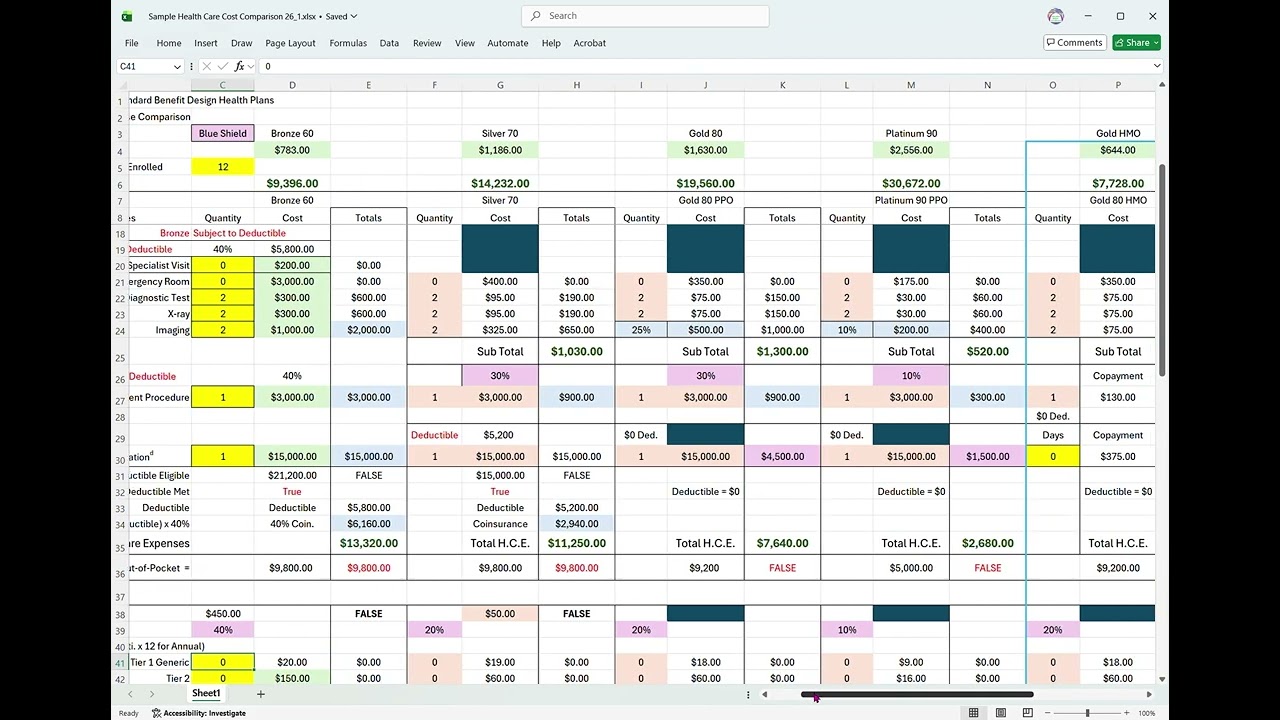1280x720 pixels.
Task: Click the zoom out minus icon
Action: (x=1047, y=713)
